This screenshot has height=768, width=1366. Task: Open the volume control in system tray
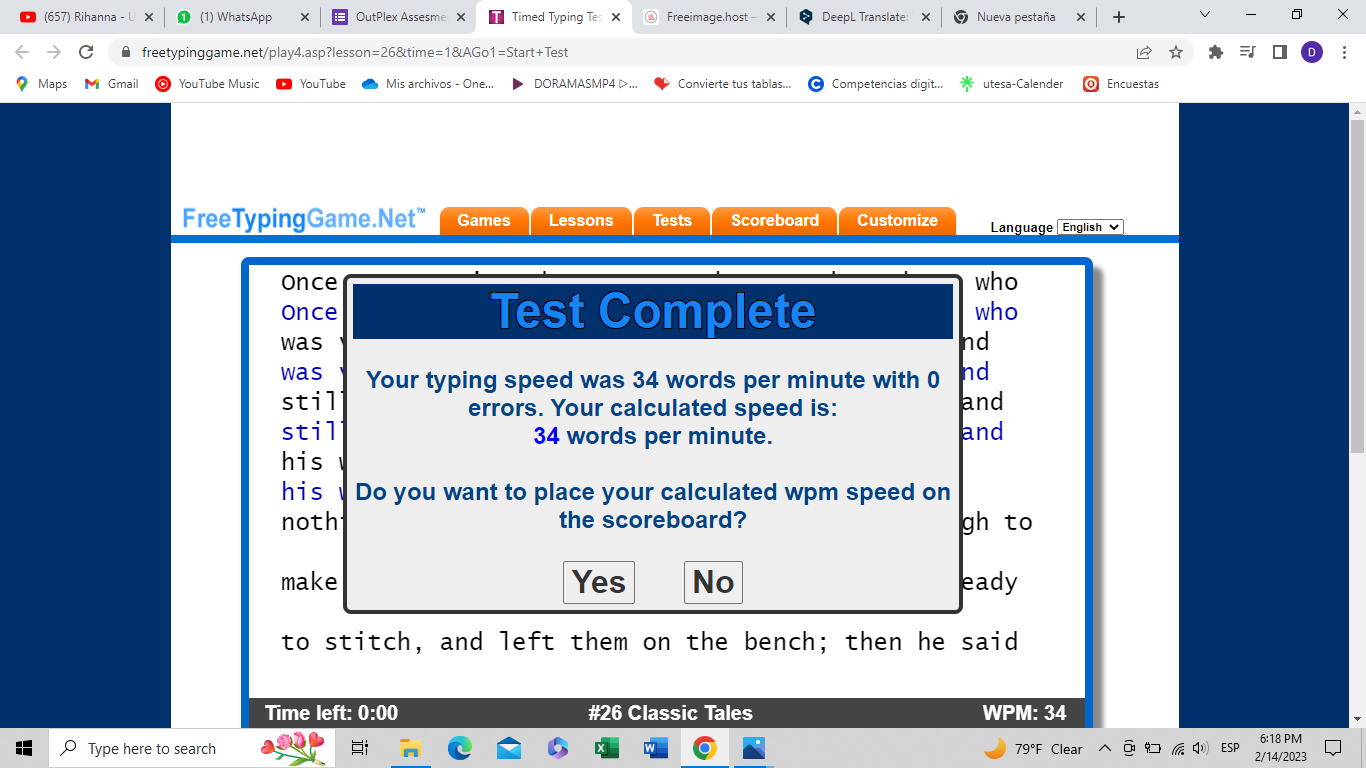point(1200,748)
